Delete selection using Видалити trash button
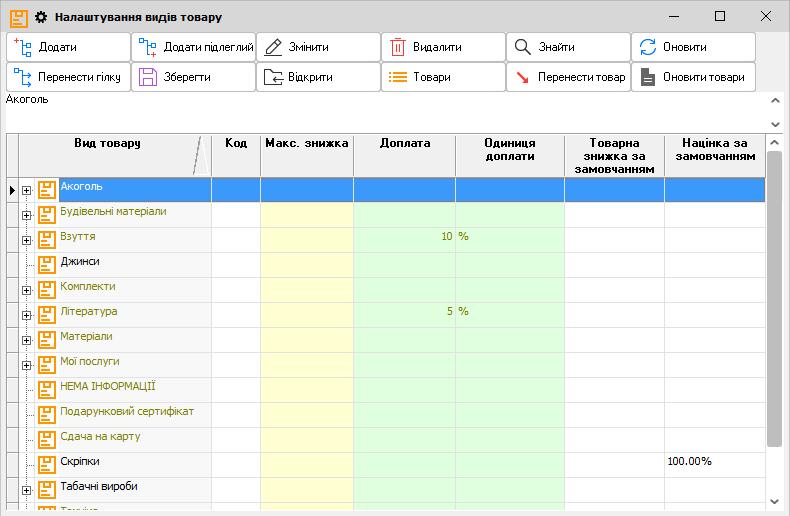This screenshot has width=790, height=516. coord(442,47)
